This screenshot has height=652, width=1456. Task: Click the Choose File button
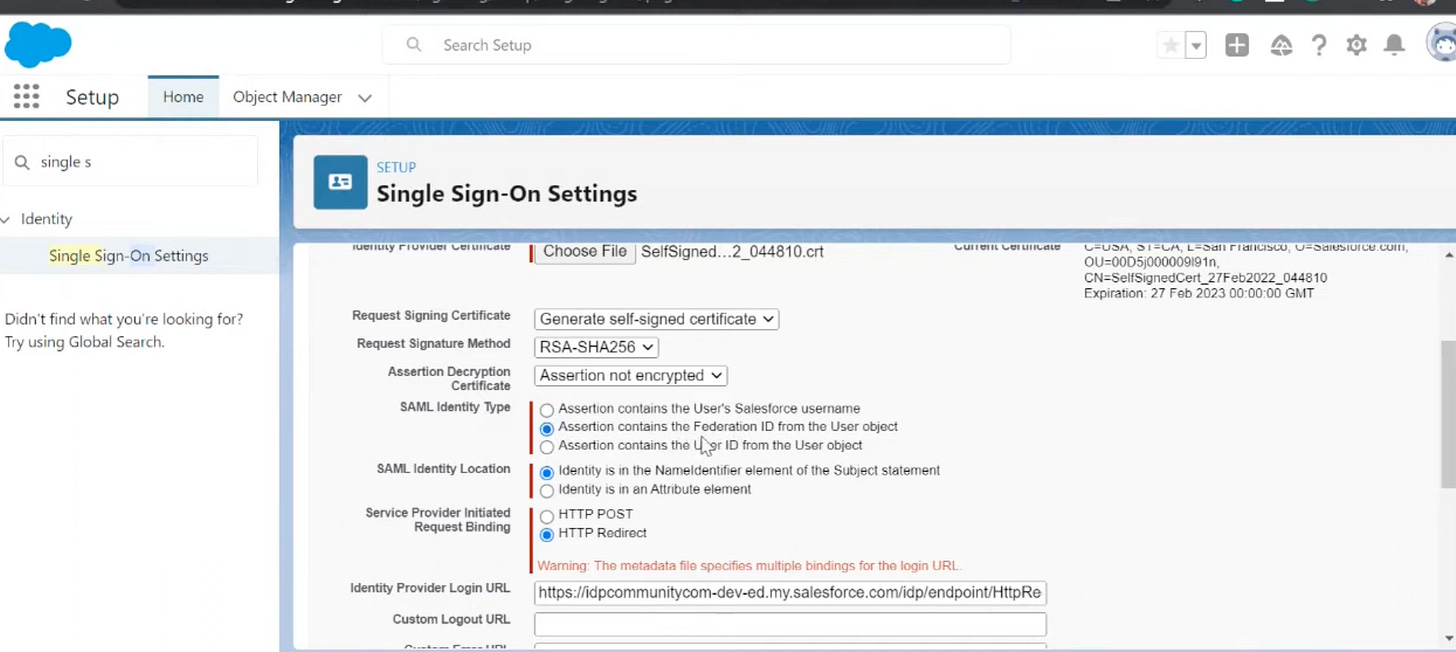point(585,252)
